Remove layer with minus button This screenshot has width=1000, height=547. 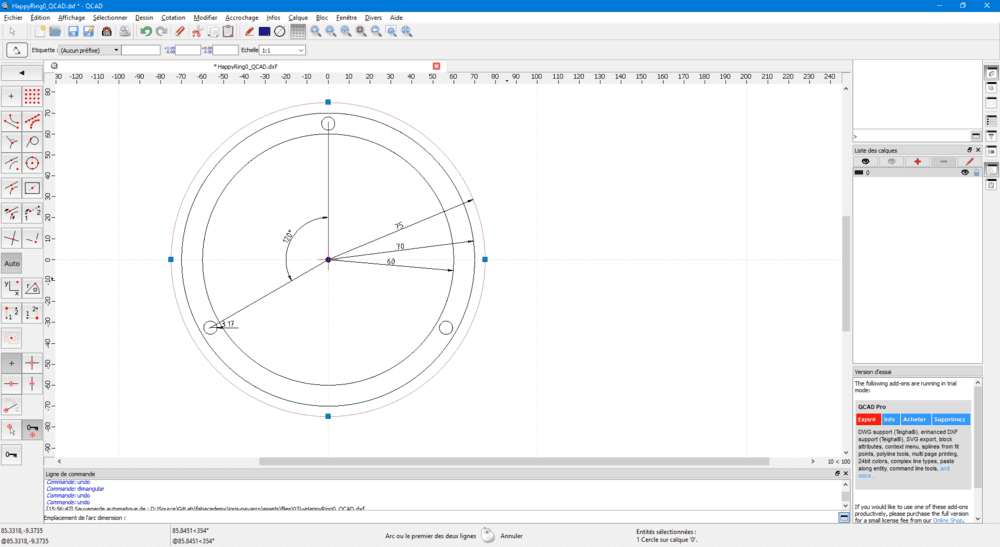(x=943, y=162)
